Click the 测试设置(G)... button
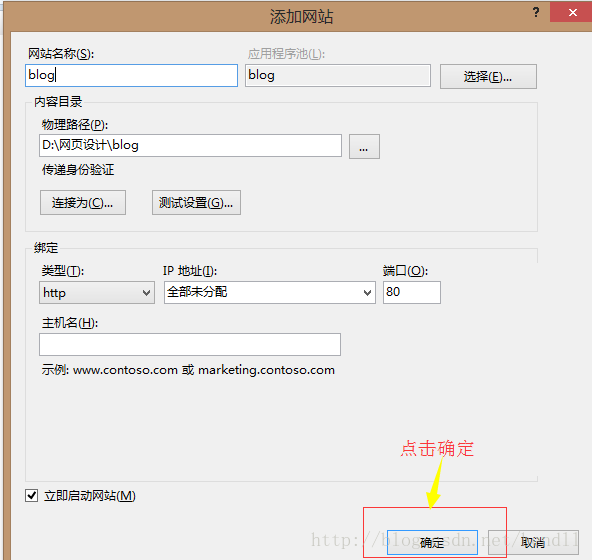Image resolution: width=592 pixels, height=560 pixels. [x=196, y=203]
